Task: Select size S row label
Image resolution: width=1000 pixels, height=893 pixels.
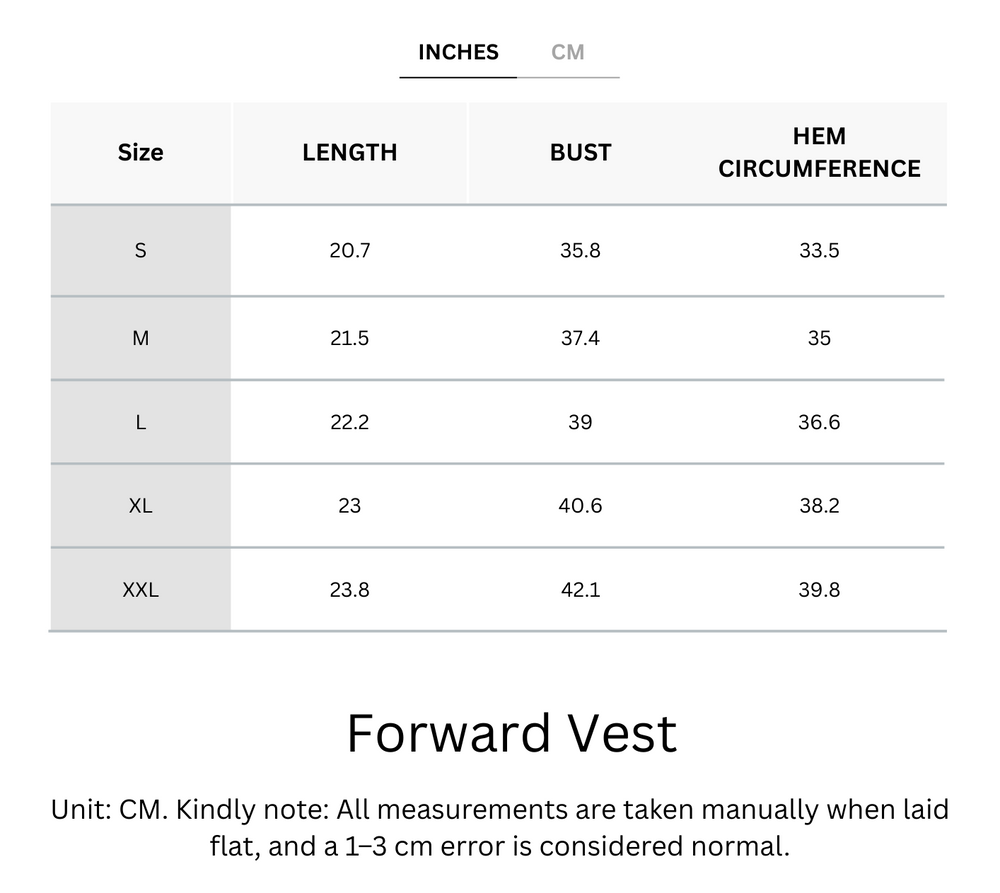Action: [x=140, y=250]
